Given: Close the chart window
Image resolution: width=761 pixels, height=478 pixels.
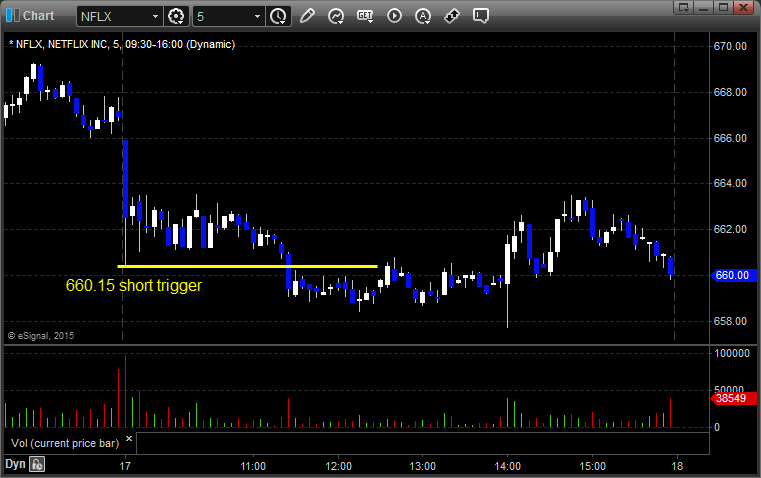Looking at the screenshot, I should click(743, 7).
